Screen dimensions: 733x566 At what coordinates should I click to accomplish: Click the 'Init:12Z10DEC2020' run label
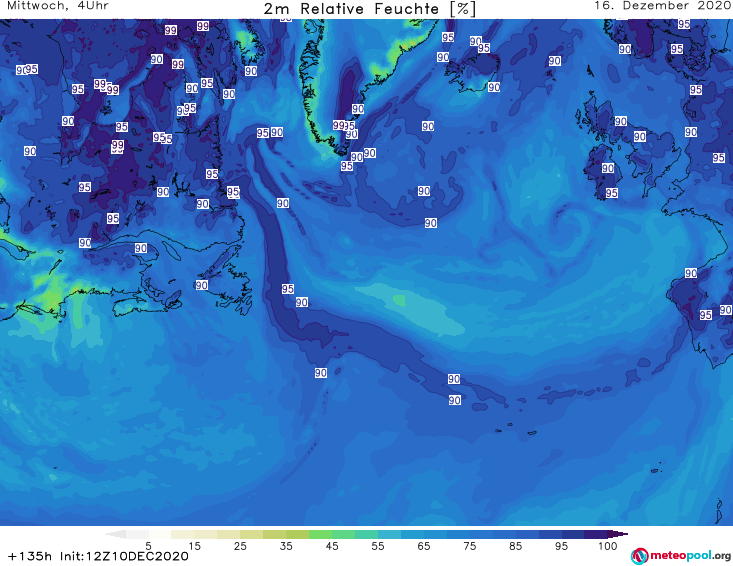pyautogui.click(x=124, y=556)
